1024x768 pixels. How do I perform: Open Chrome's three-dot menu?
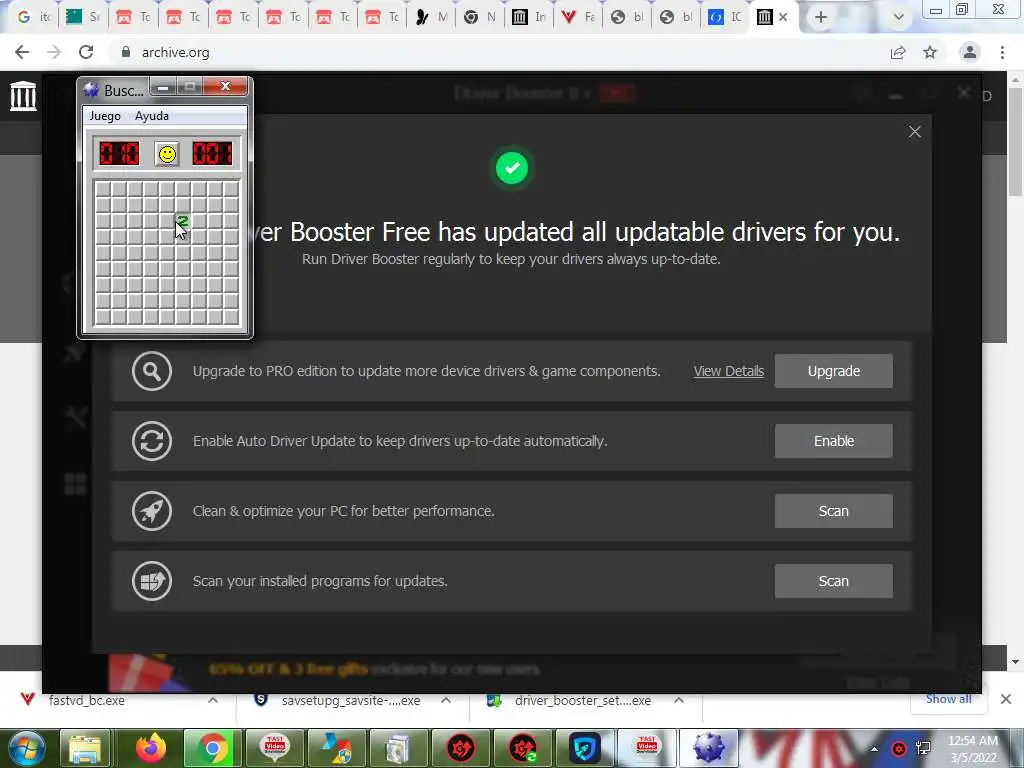[x=1002, y=52]
